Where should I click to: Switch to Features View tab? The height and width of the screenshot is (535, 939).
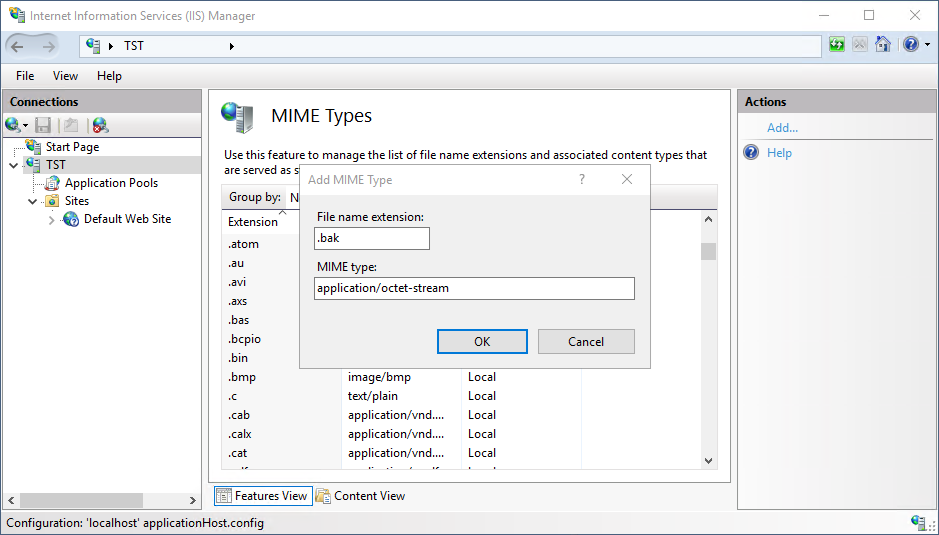[x=263, y=495]
